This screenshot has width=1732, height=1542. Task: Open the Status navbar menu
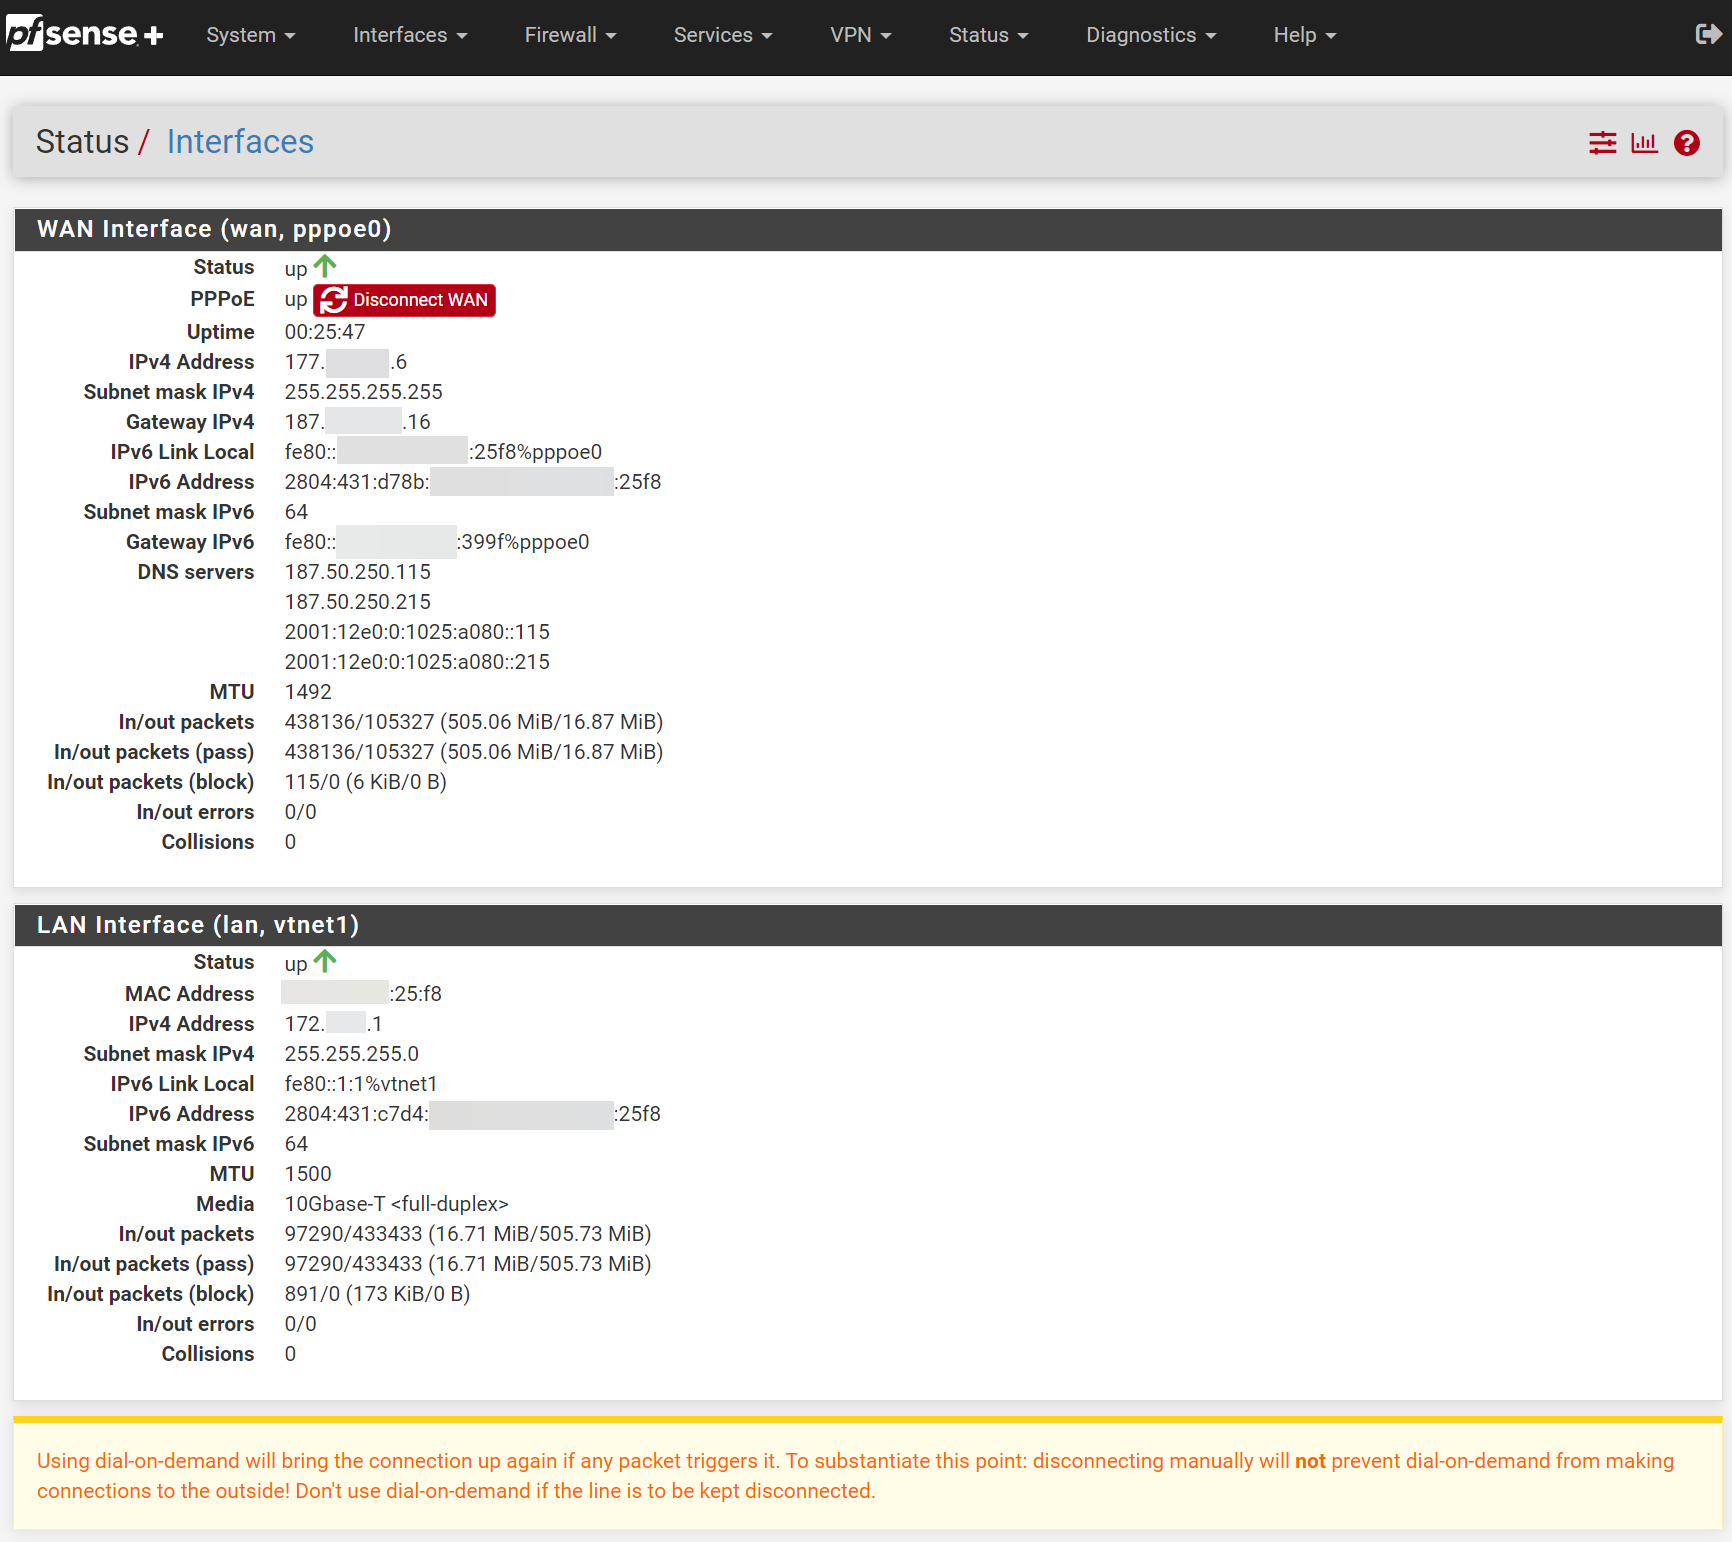point(988,35)
